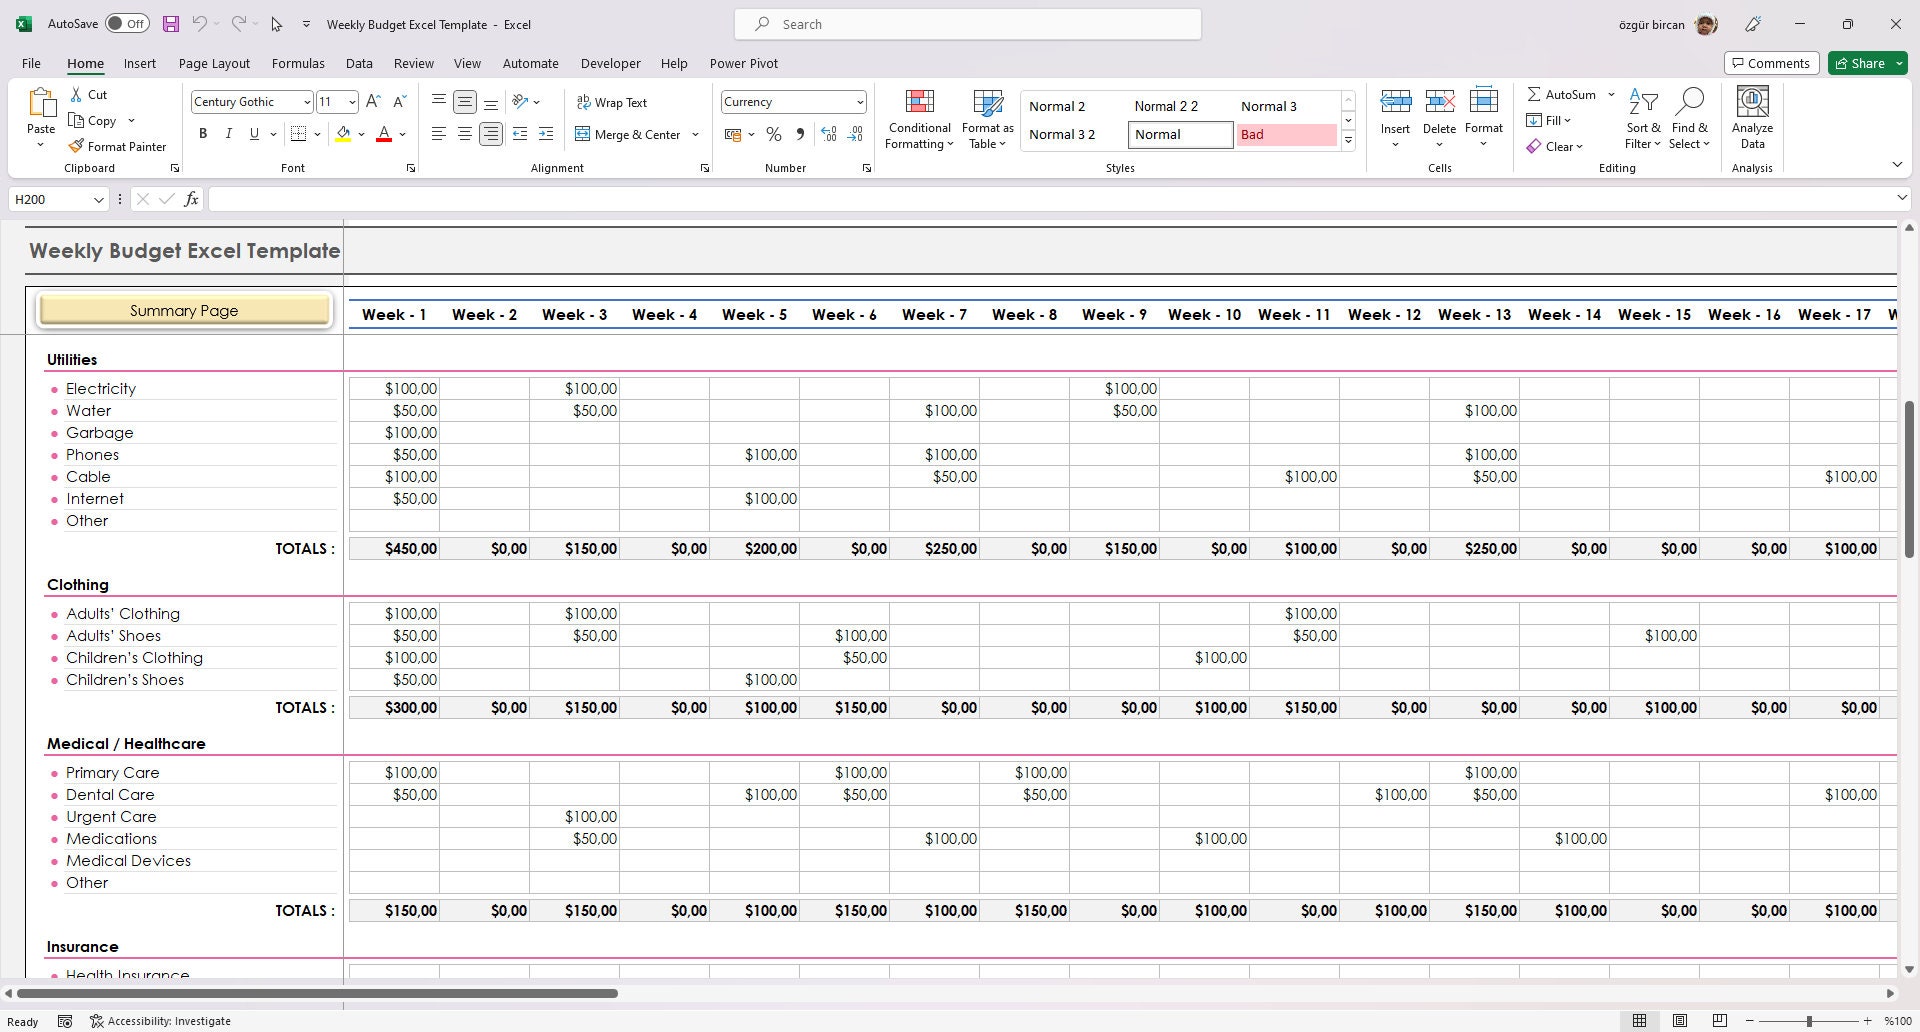
Task: Open the Name Box dropdown arrow
Action: [x=98, y=199]
